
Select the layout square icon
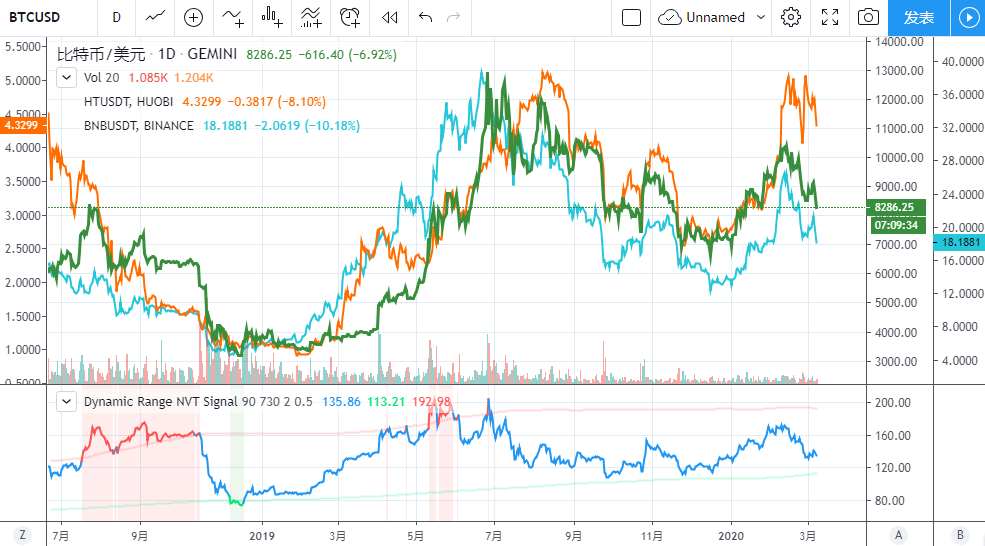click(x=631, y=18)
